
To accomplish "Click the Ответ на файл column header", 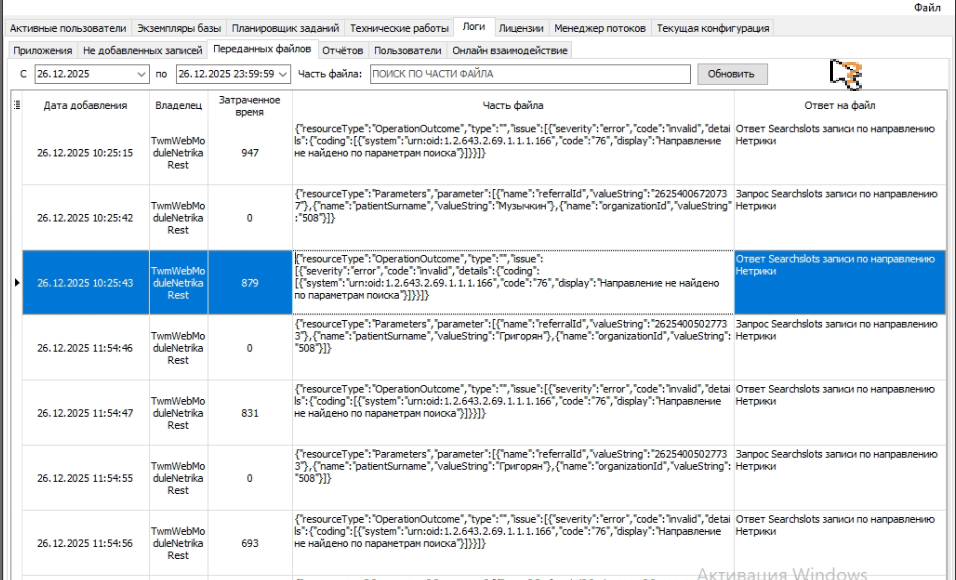I will [x=840, y=106].
